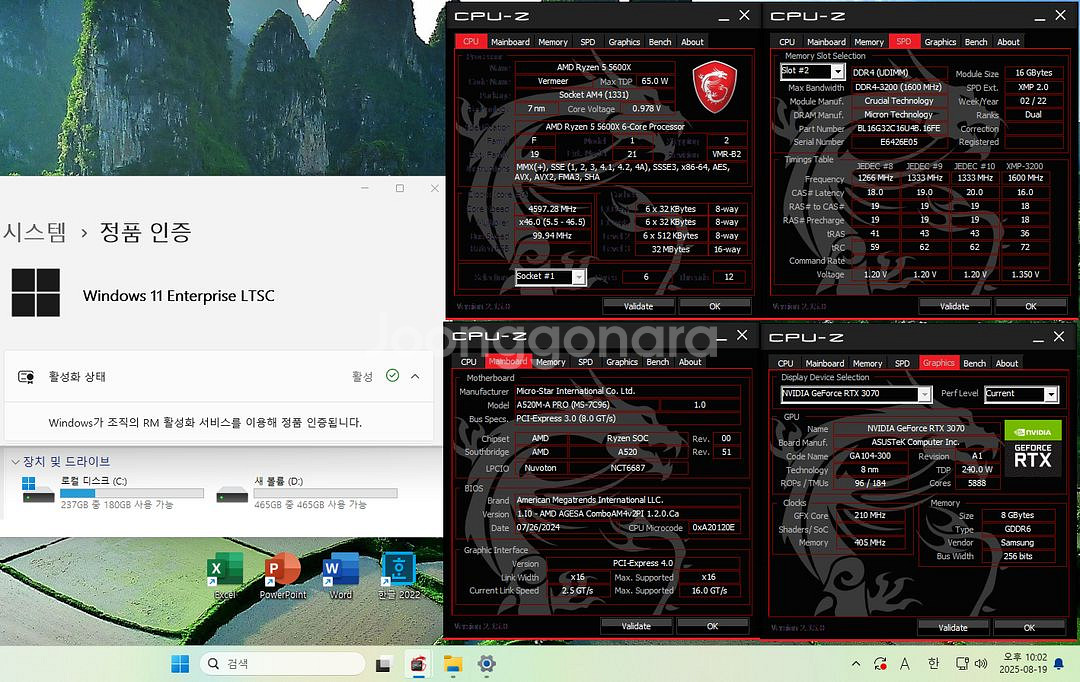Open 한글 2022 desktop shortcut
Screen dimensions: 1080x682
pos(398,575)
